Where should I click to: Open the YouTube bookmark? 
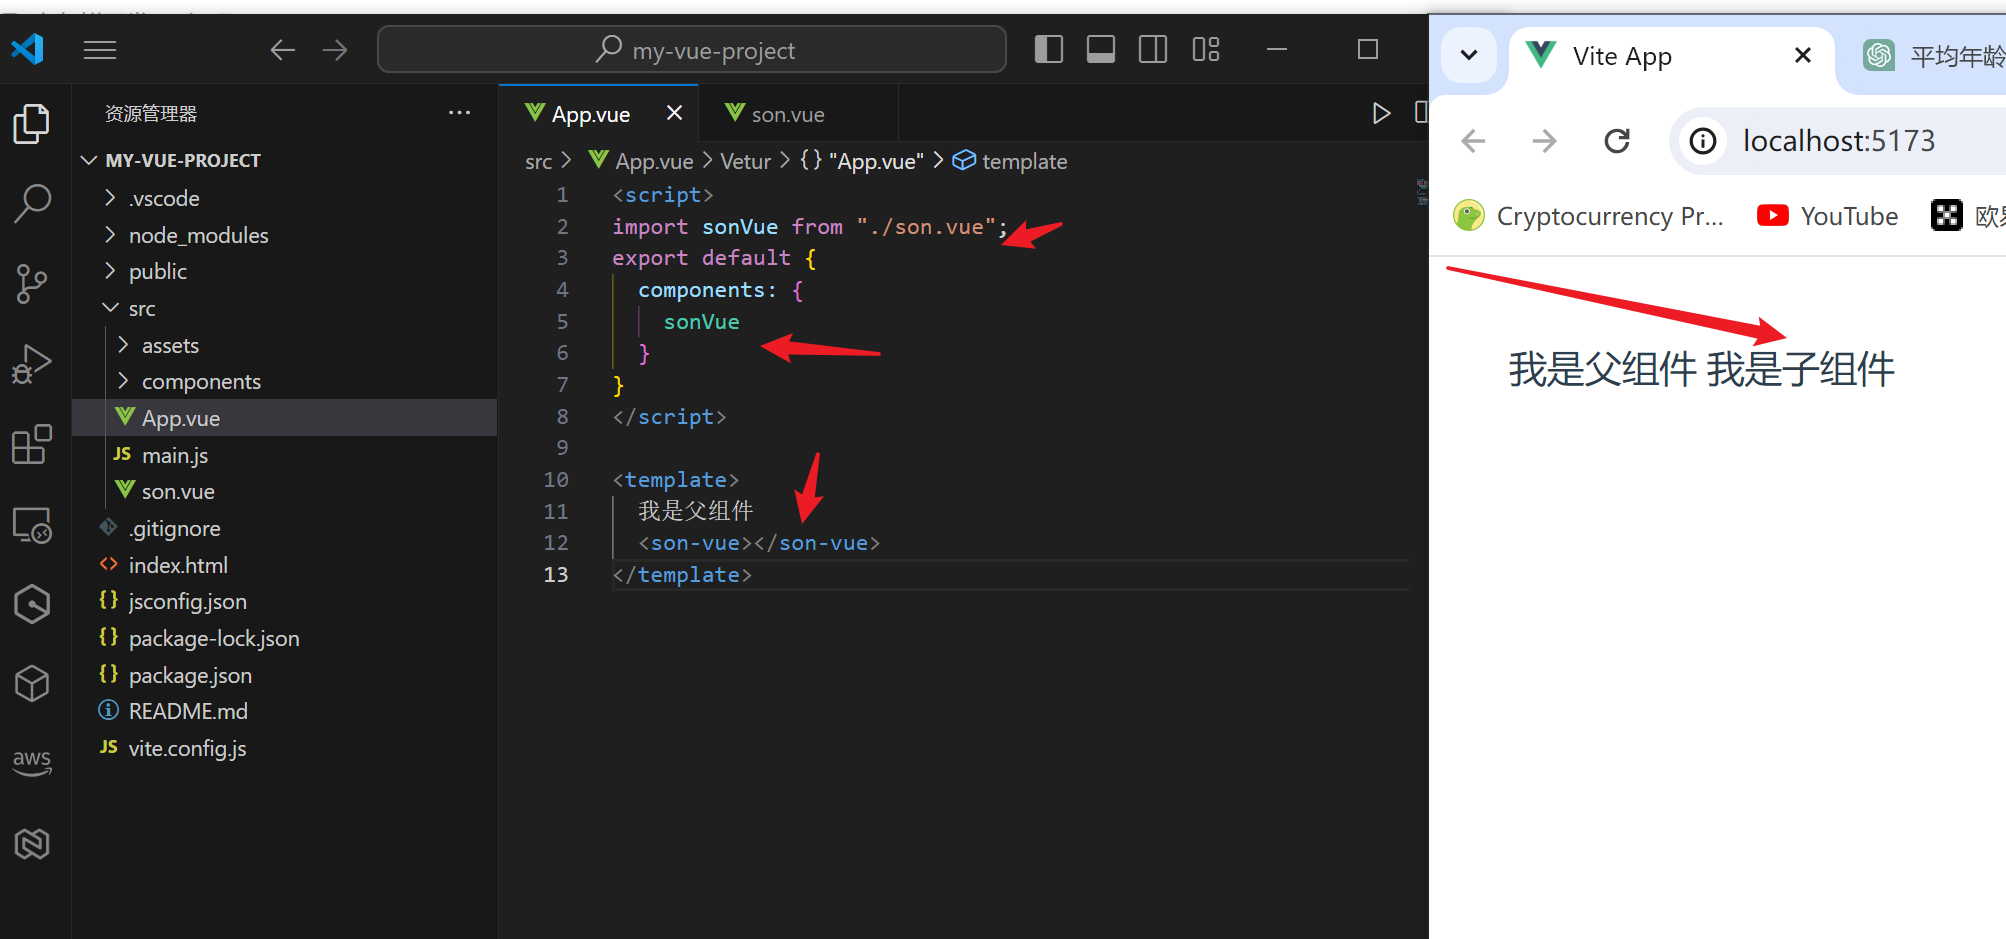[1828, 216]
